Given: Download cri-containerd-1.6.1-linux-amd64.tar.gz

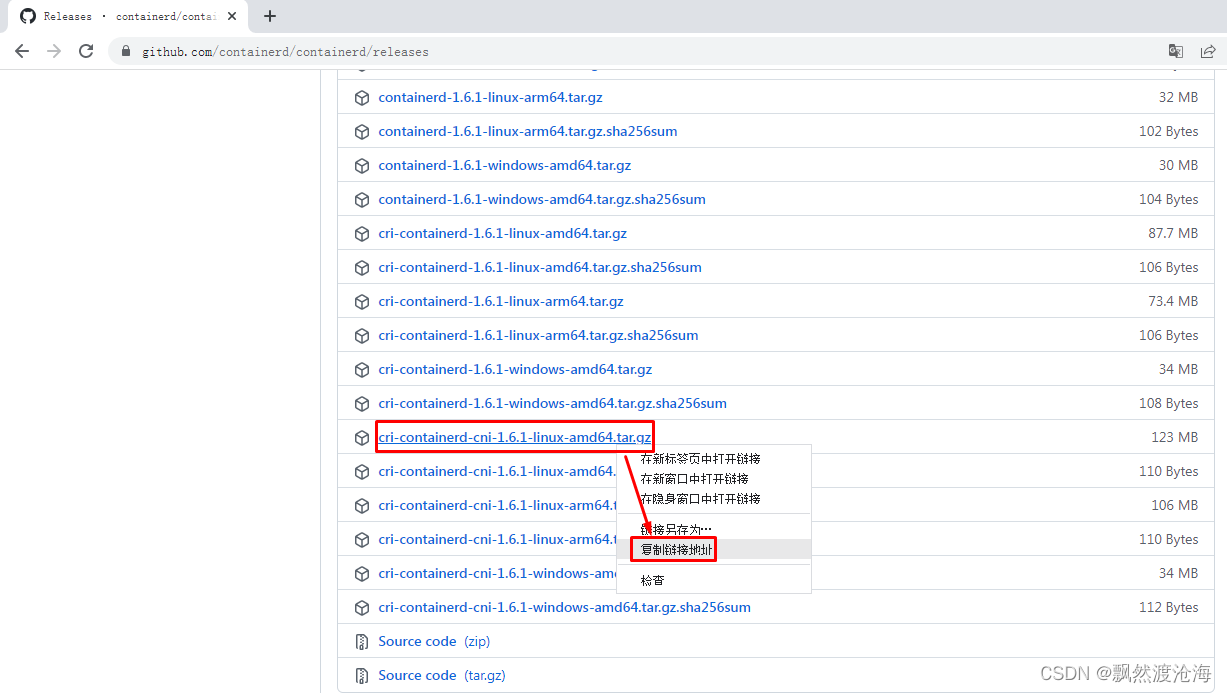Looking at the screenshot, I should [x=503, y=234].
